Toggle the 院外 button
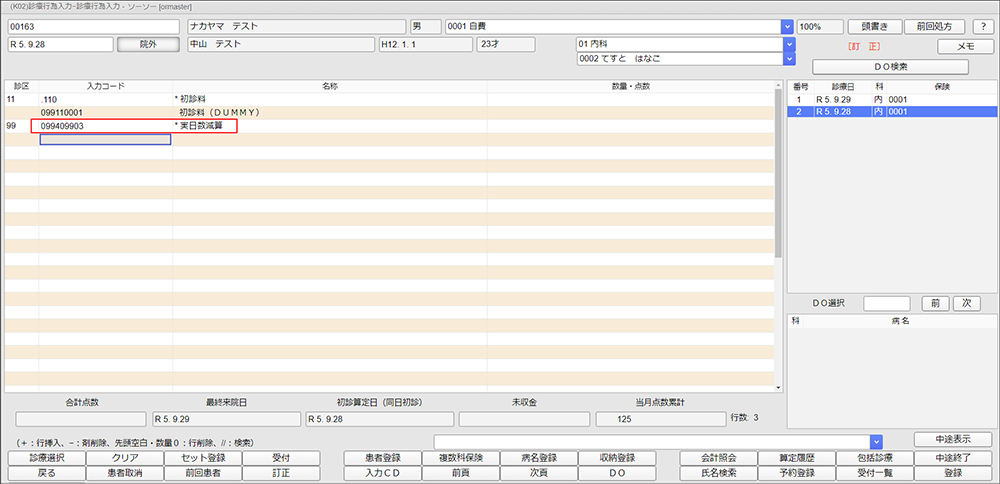The width and height of the screenshot is (1000, 484). click(147, 44)
